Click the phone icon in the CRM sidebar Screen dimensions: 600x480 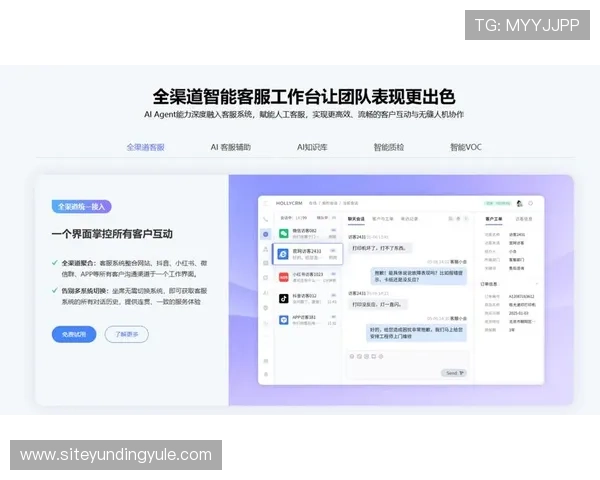(x=266, y=219)
